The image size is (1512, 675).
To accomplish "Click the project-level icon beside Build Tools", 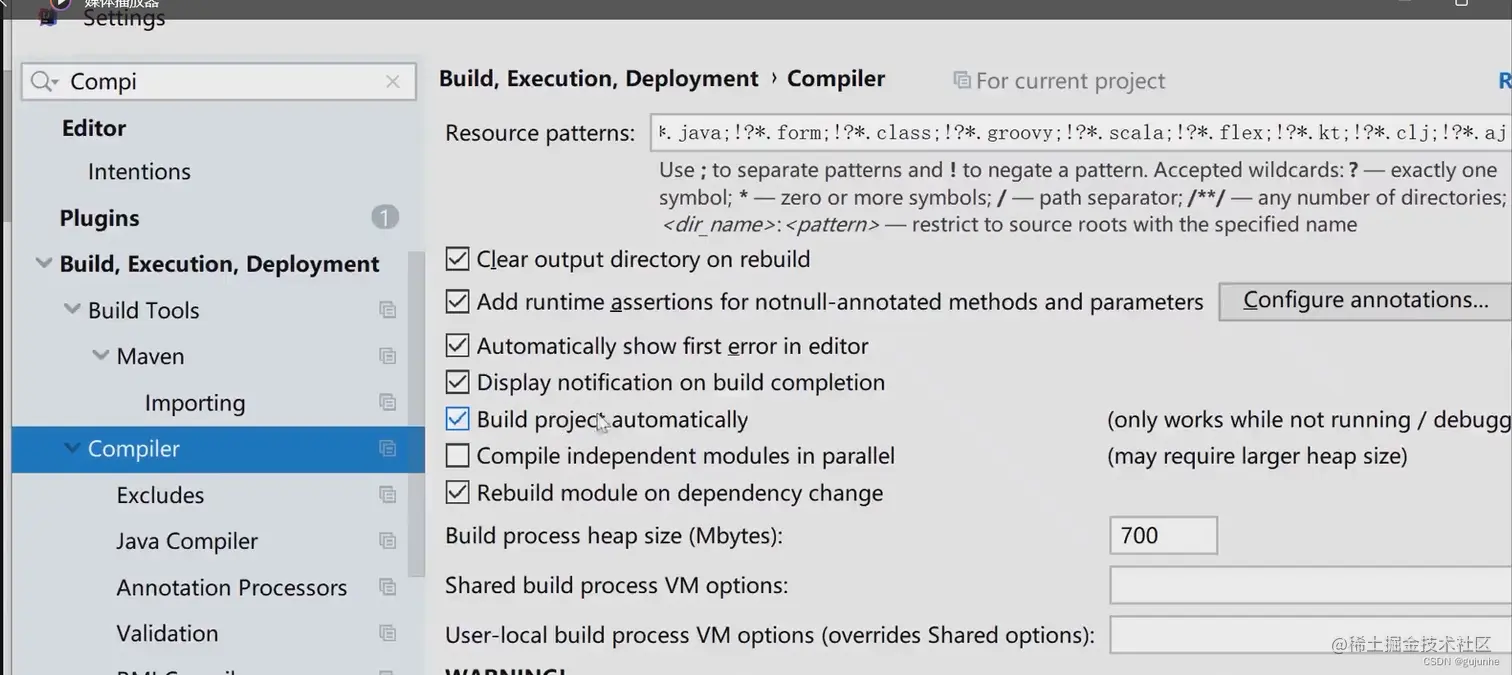I will 388,310.
